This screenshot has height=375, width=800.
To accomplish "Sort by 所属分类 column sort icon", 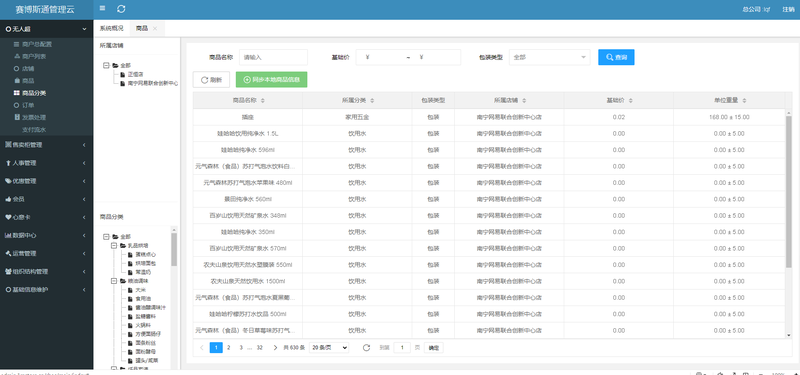I will tap(372, 101).
